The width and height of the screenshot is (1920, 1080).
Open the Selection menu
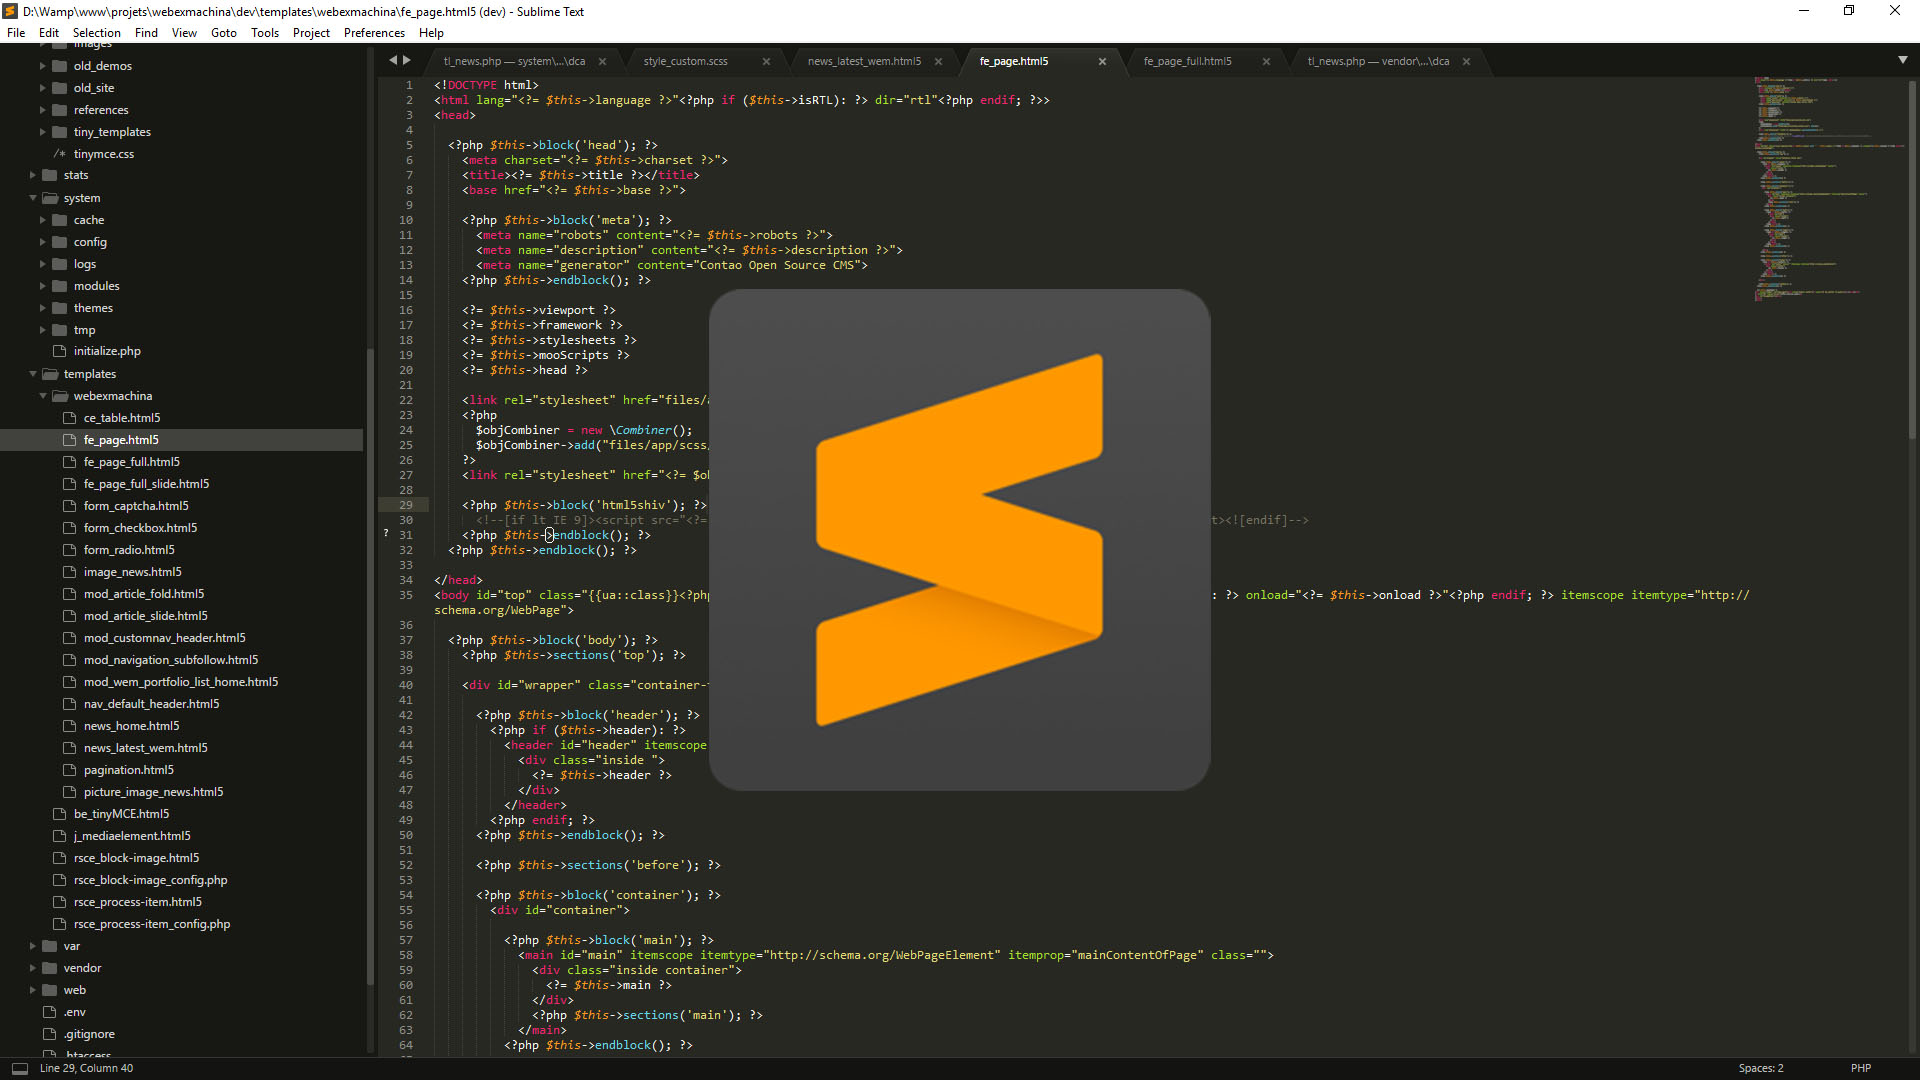(96, 33)
